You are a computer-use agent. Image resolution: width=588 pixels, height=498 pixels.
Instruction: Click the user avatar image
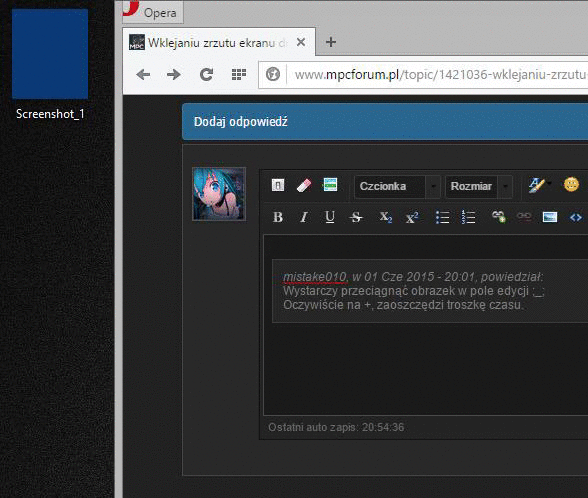(x=219, y=194)
